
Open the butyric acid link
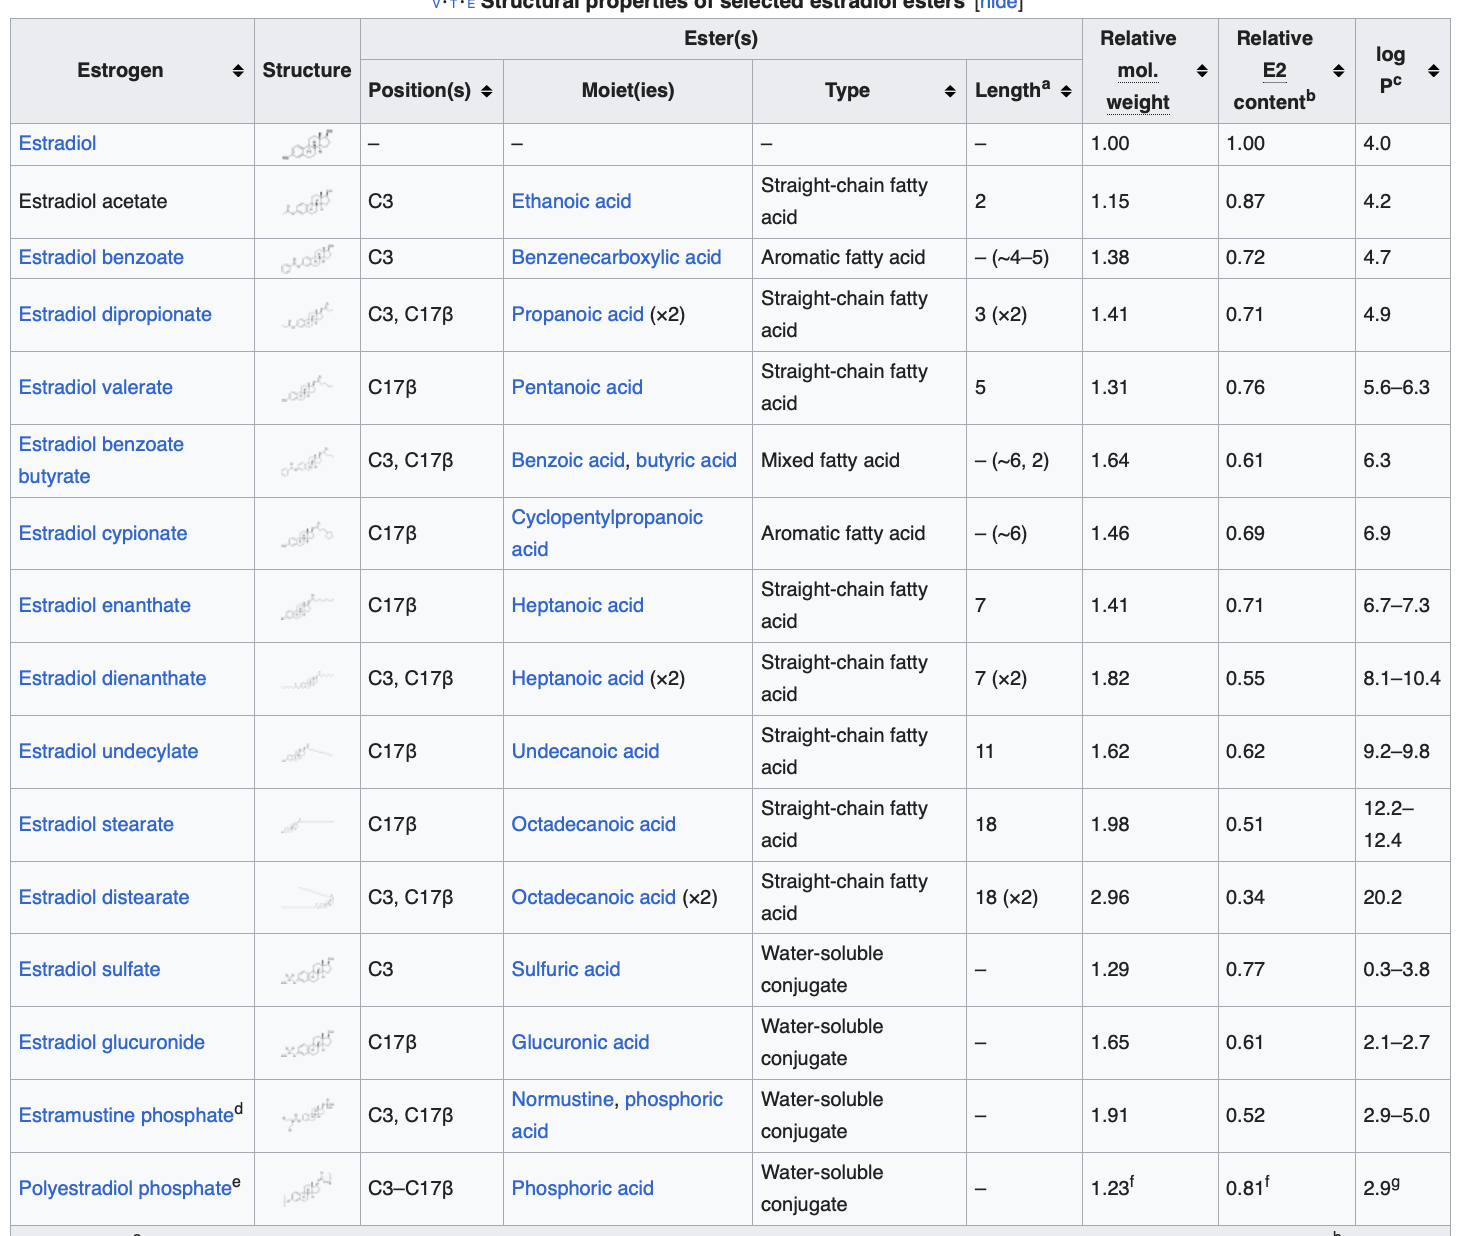pos(686,460)
